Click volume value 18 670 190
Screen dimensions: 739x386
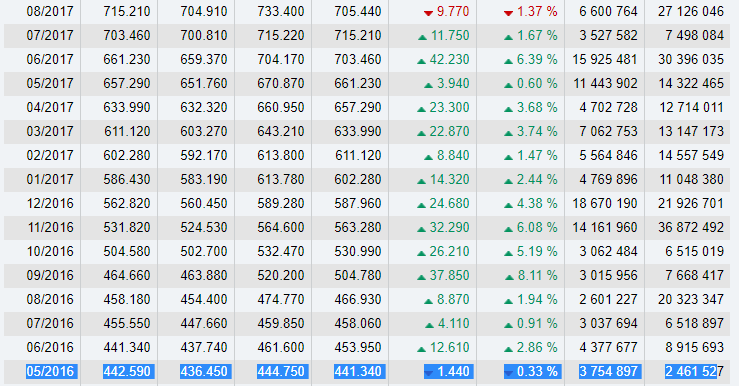click(605, 204)
